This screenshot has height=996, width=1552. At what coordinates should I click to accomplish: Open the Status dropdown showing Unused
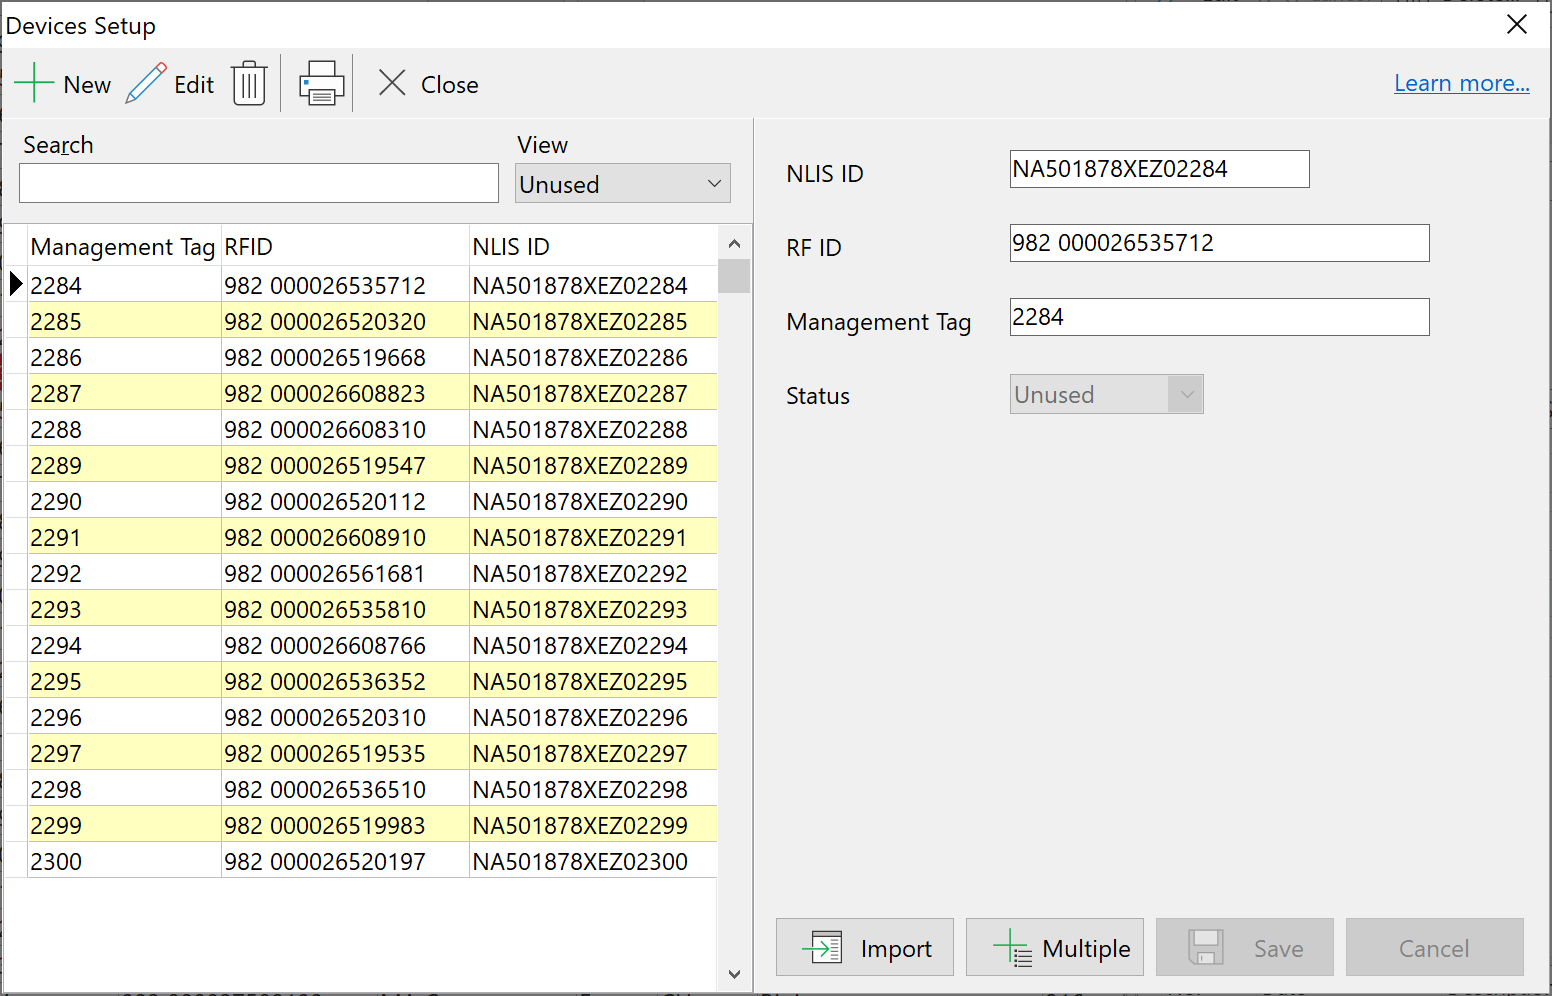pyautogui.click(x=1107, y=394)
